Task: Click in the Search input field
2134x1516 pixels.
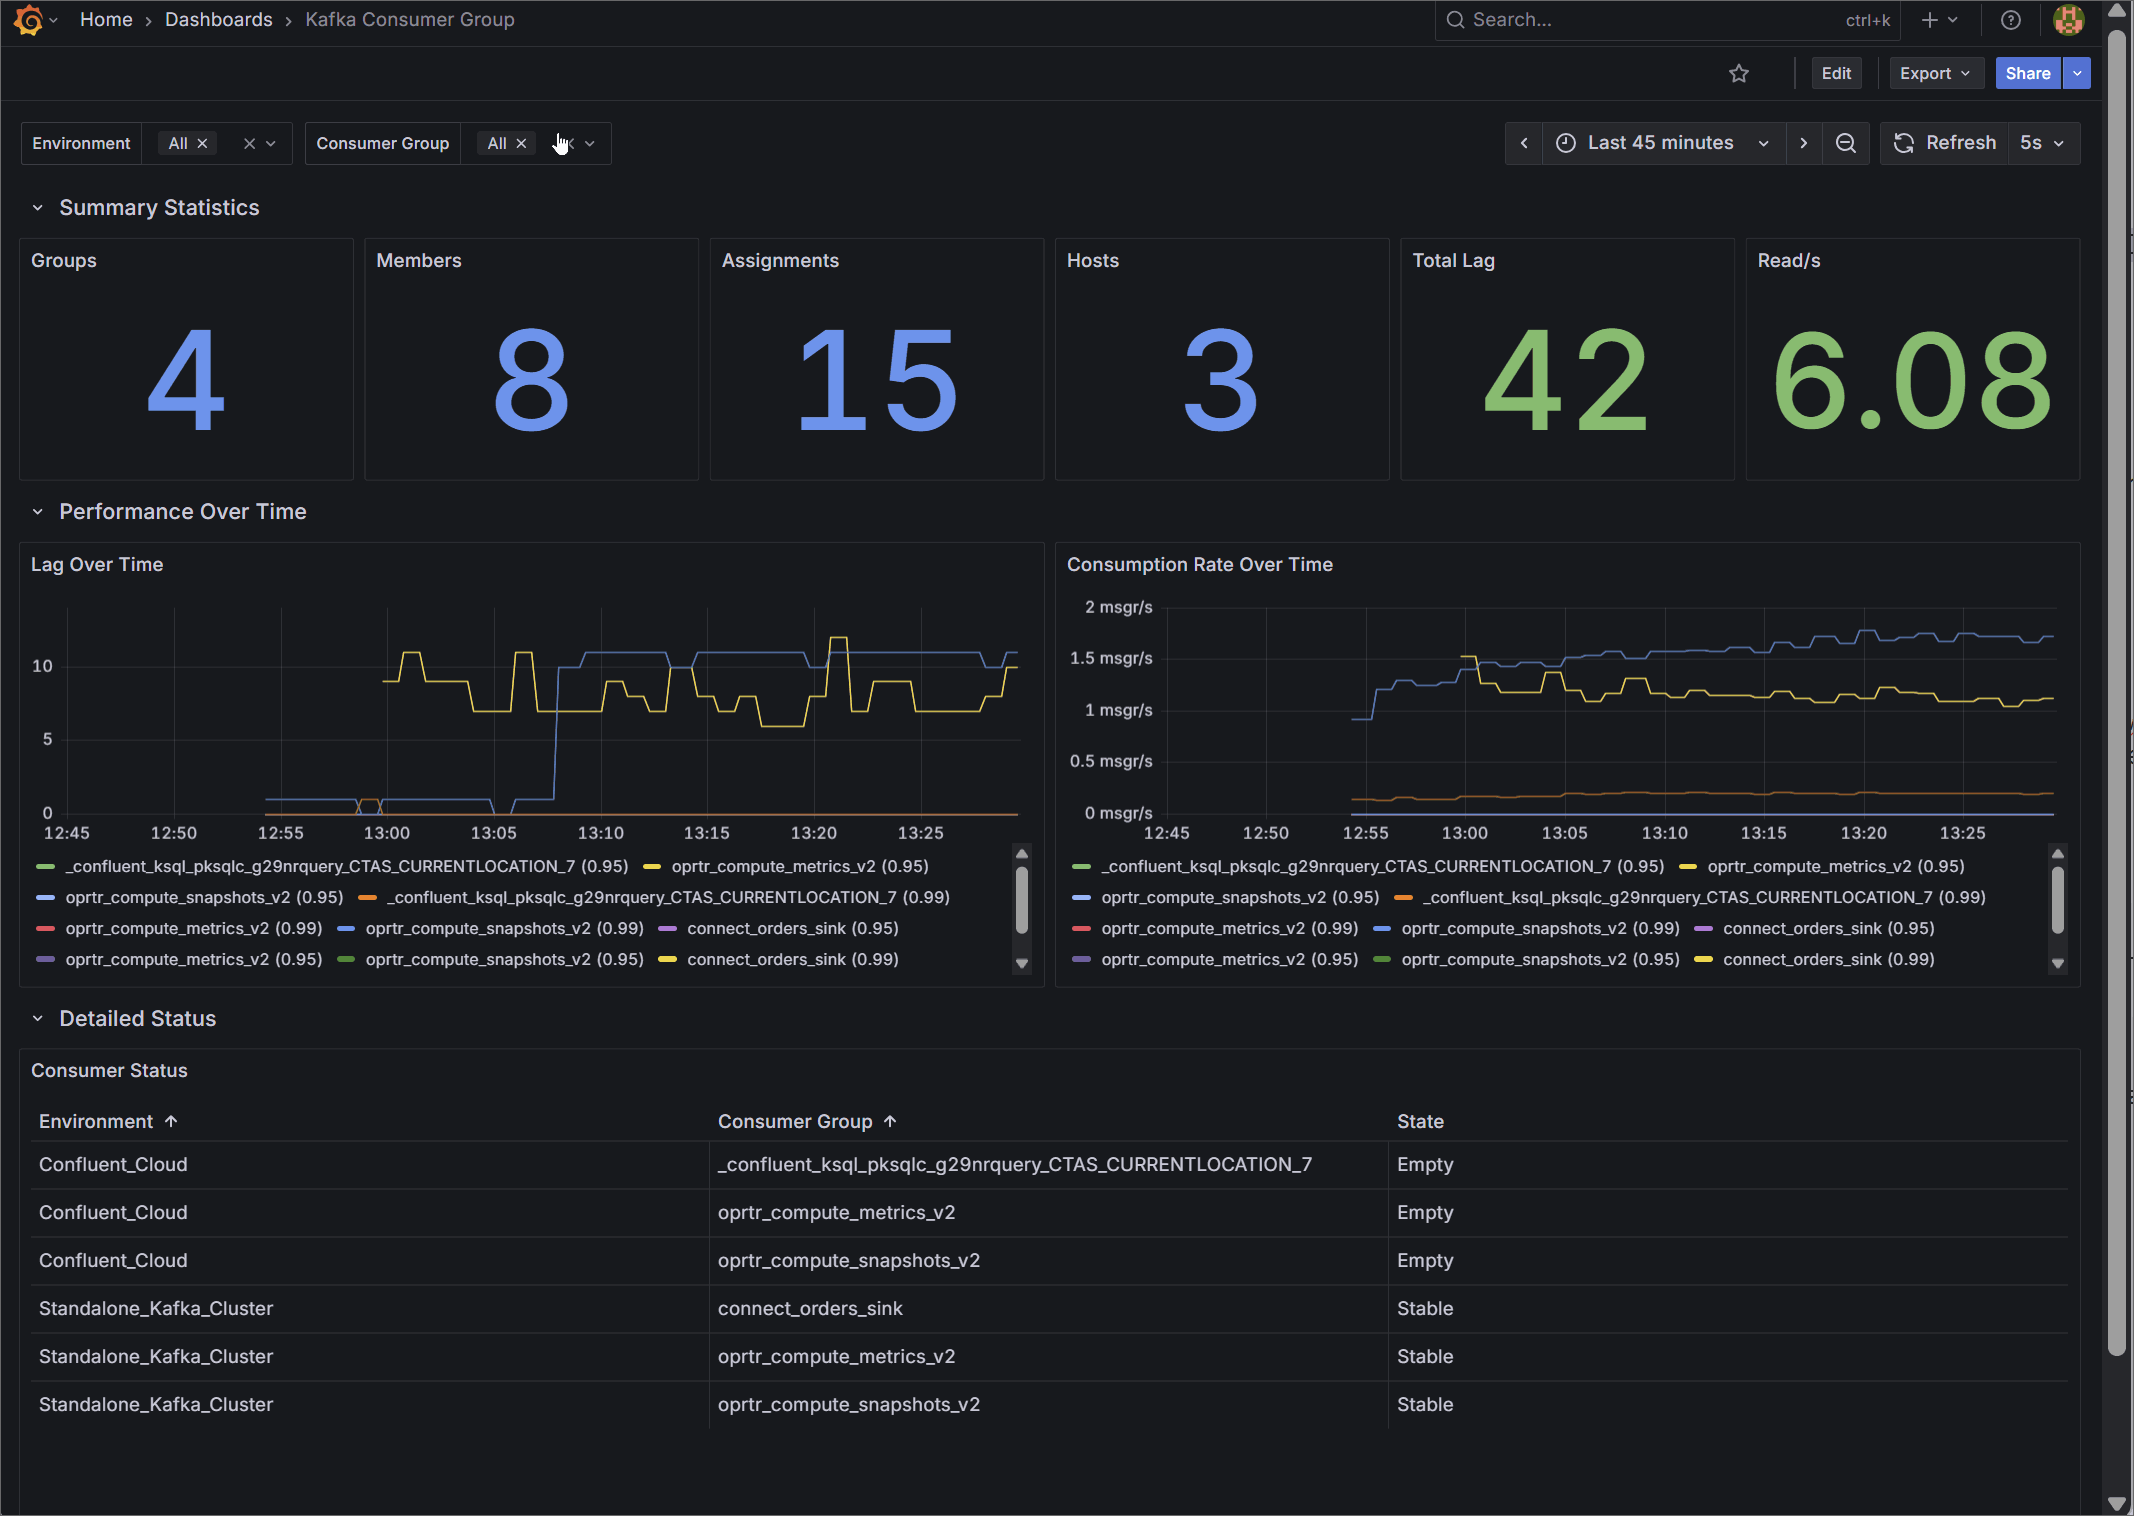Action: 1640,20
